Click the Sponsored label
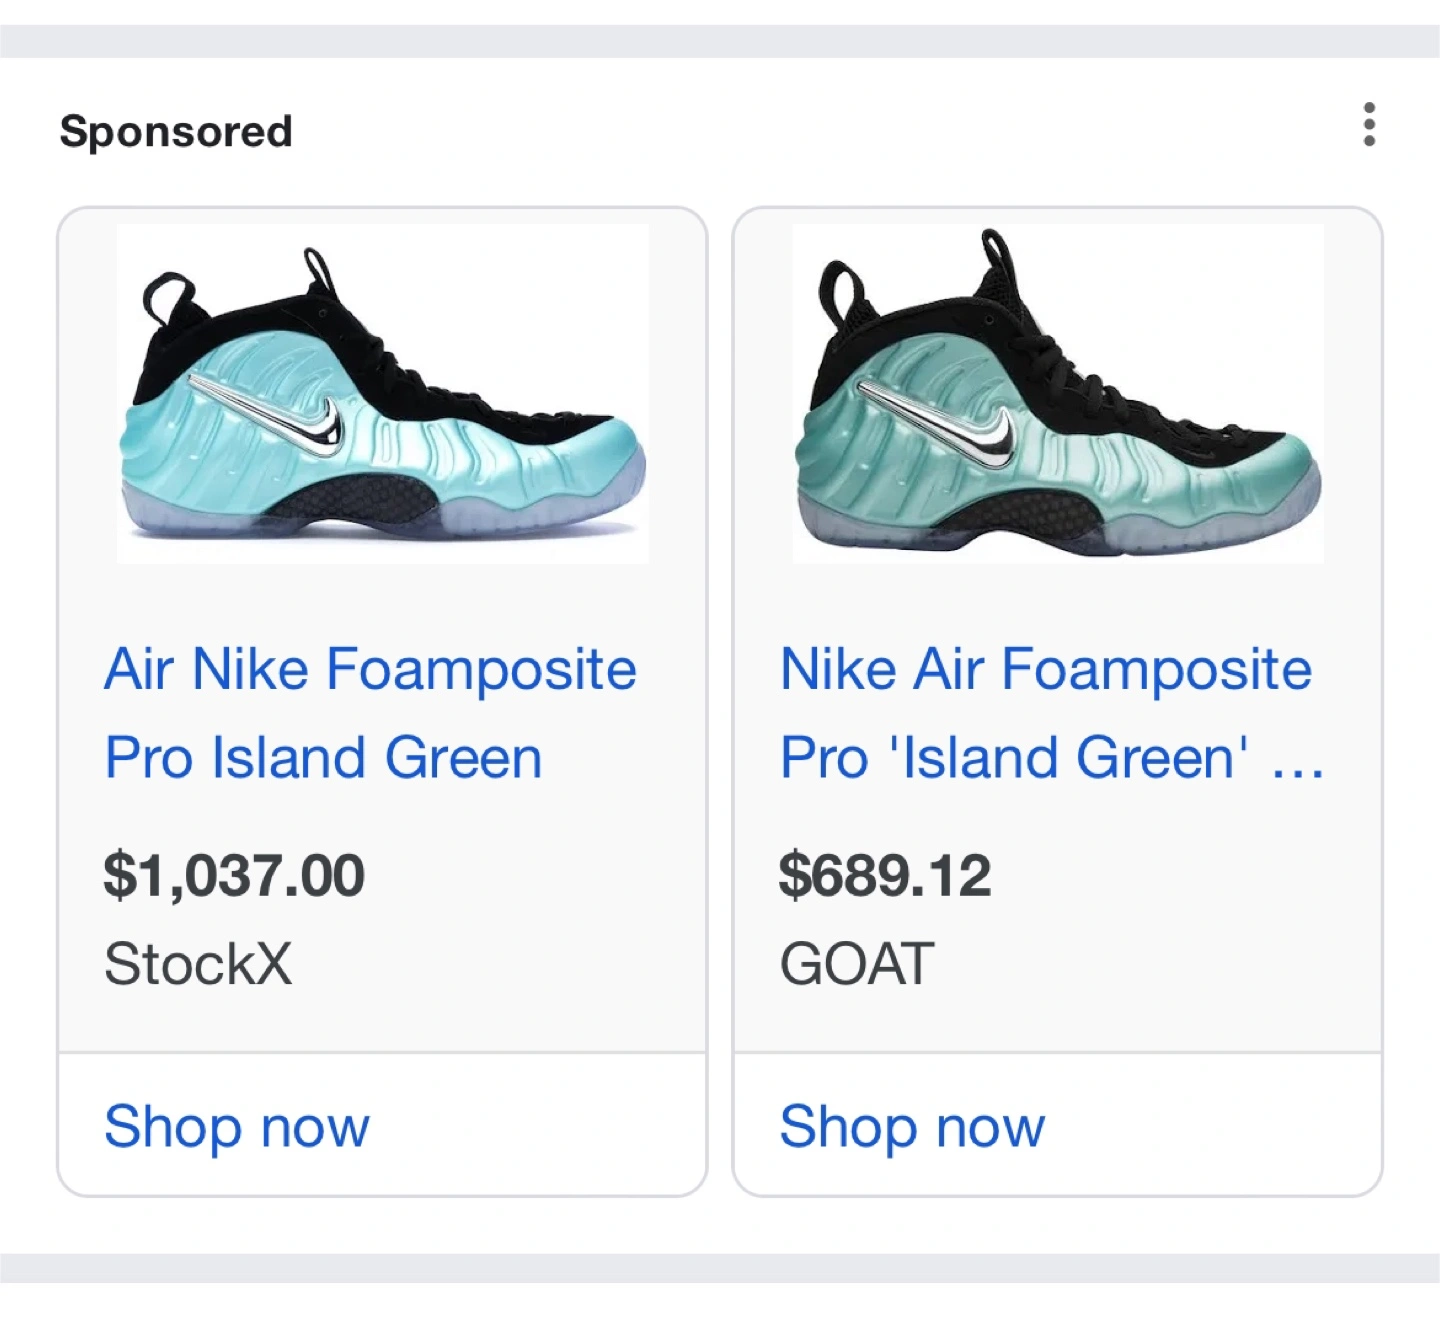 click(176, 131)
